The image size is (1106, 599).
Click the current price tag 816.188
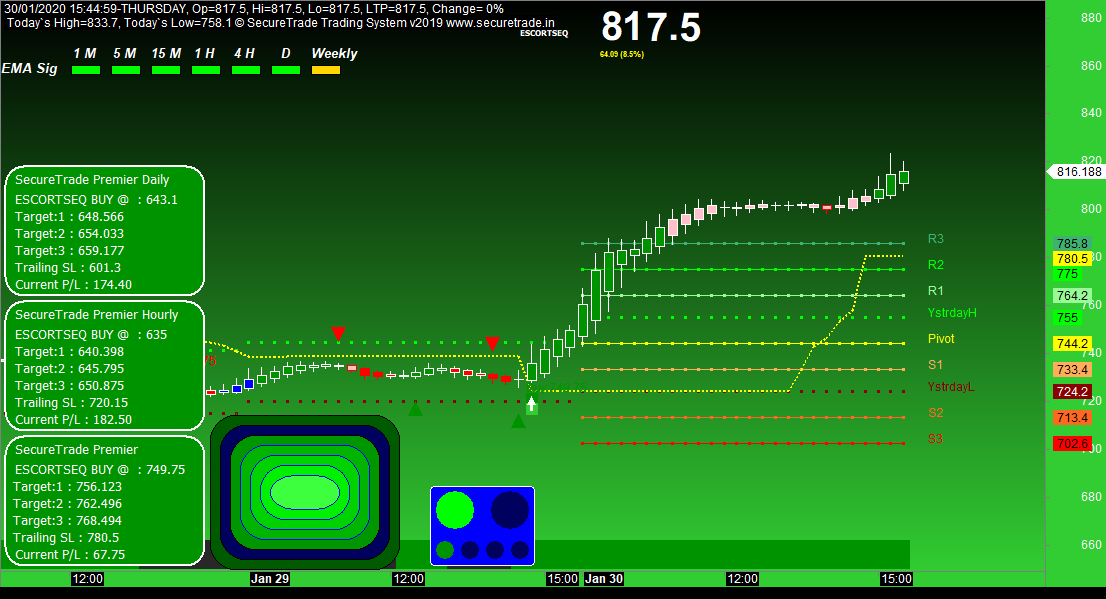tap(1075, 171)
